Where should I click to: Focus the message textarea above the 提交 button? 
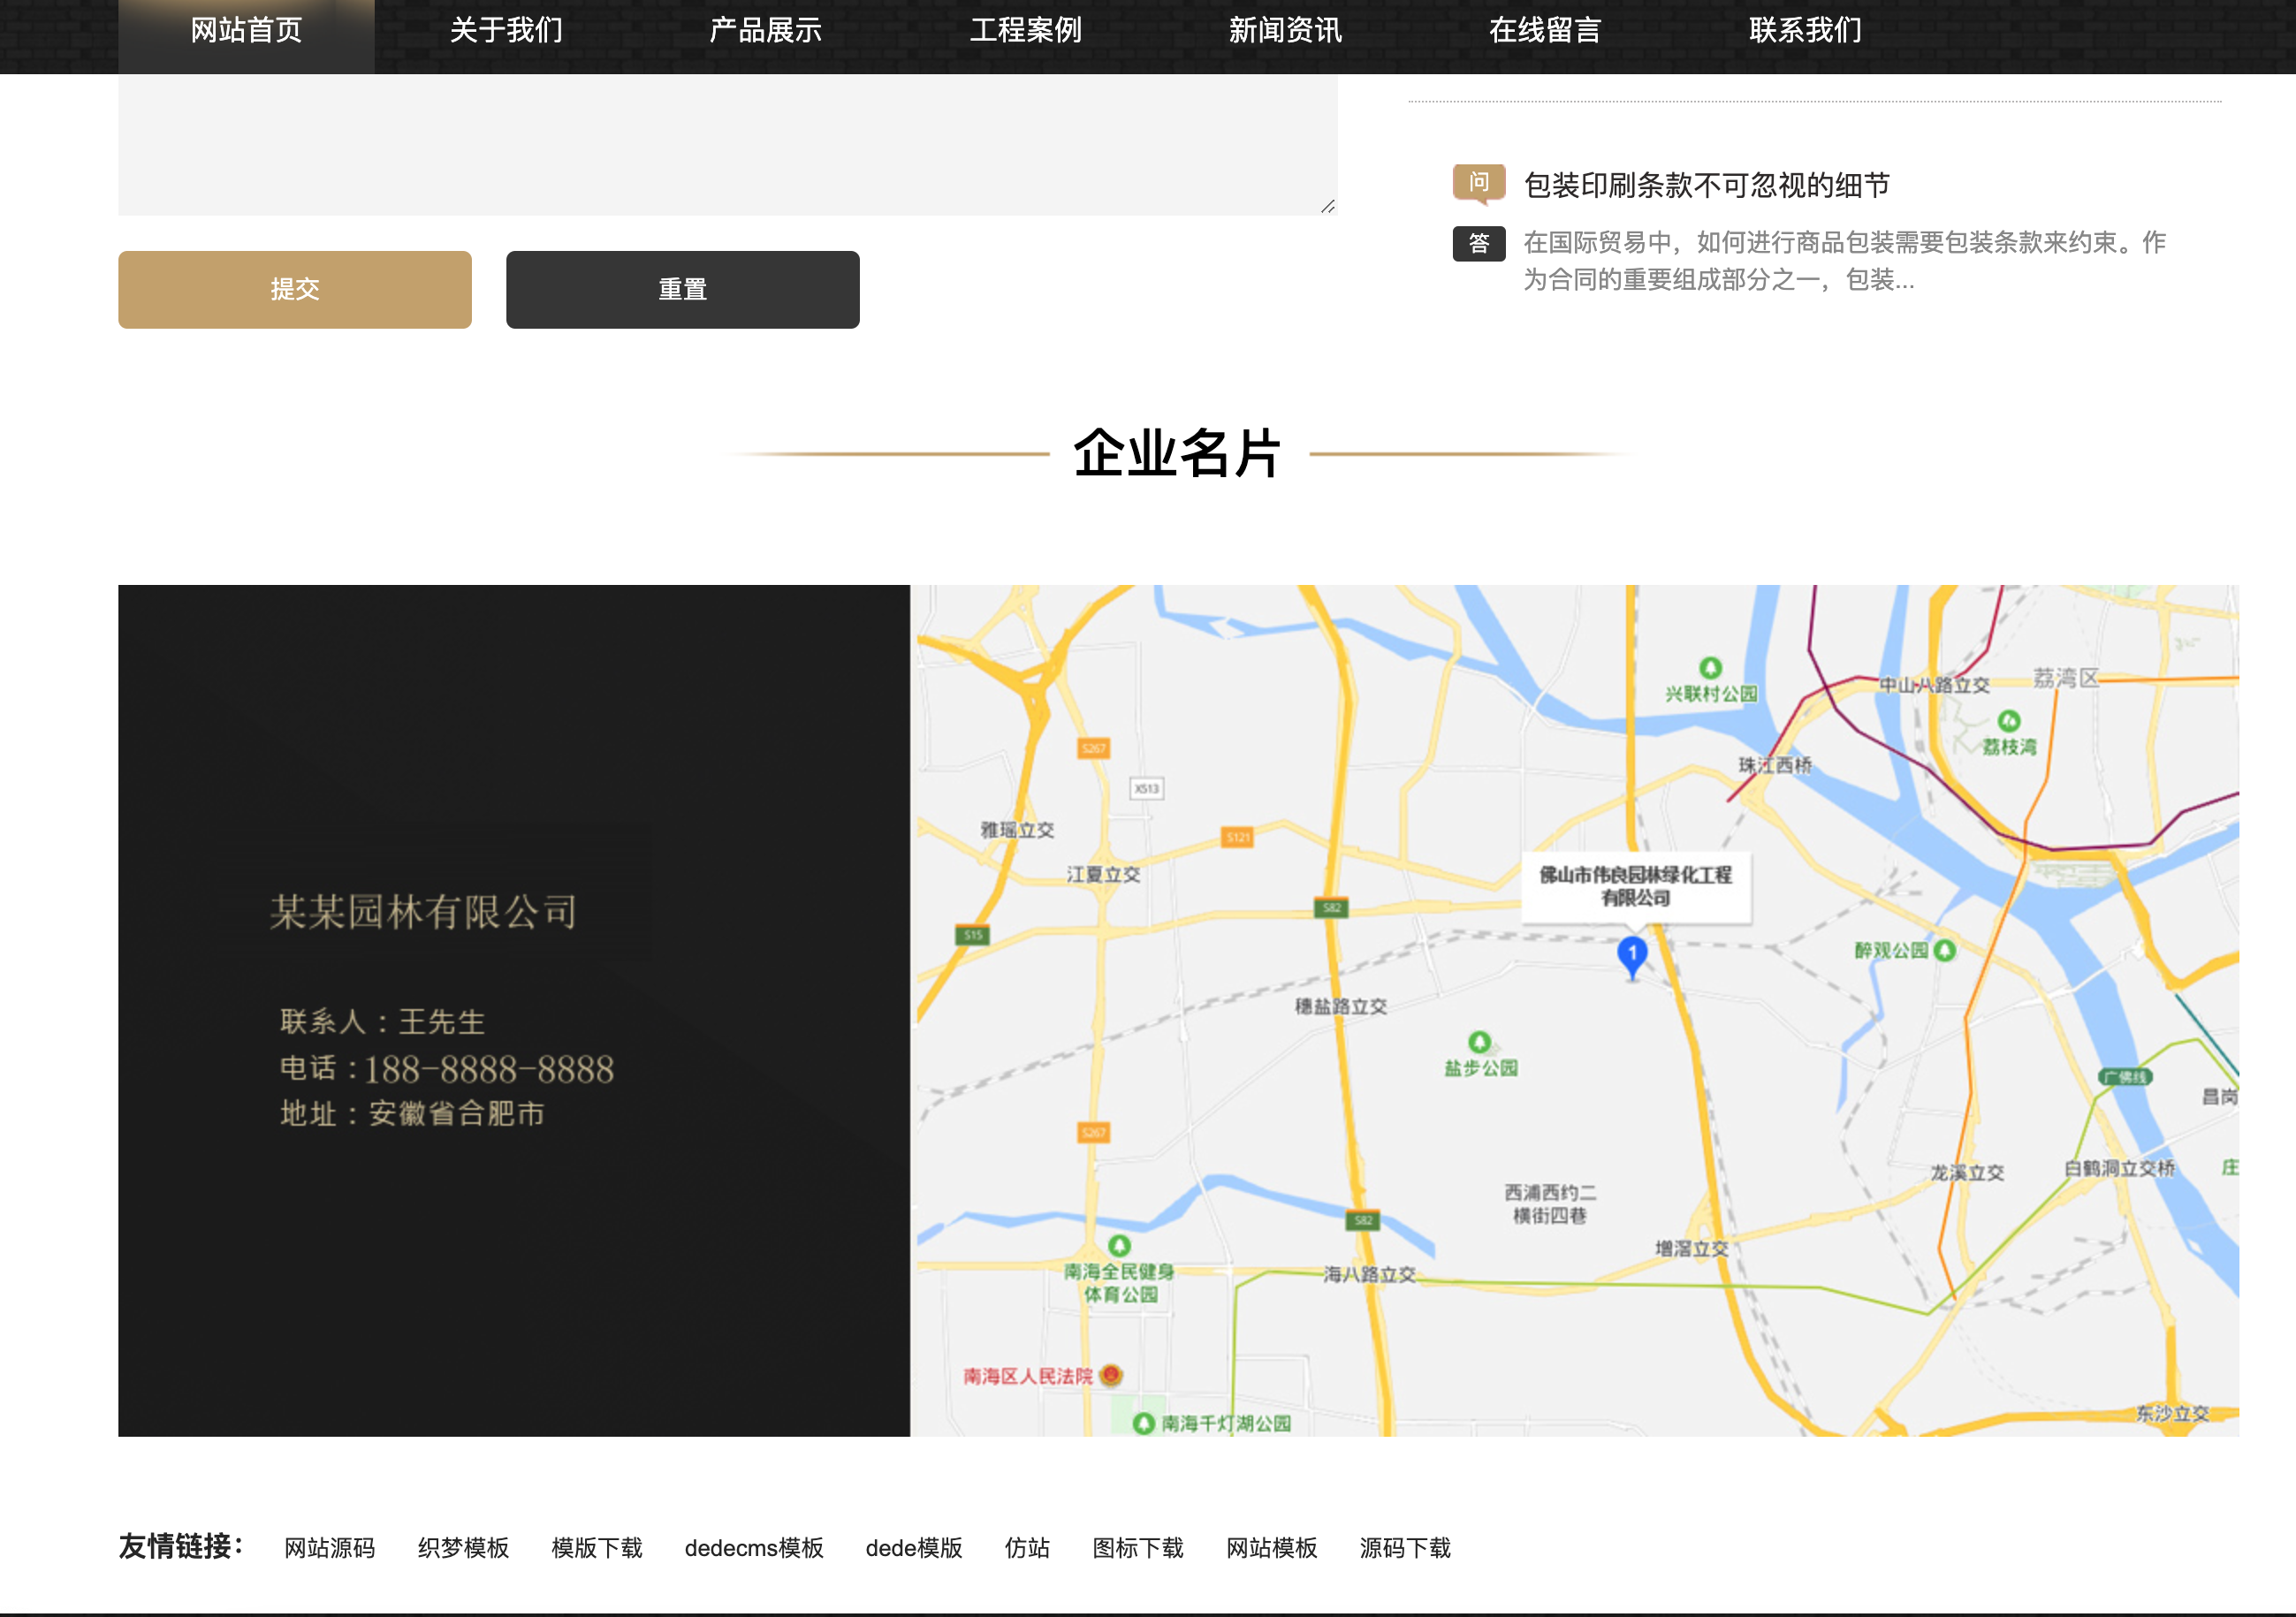tap(728, 144)
